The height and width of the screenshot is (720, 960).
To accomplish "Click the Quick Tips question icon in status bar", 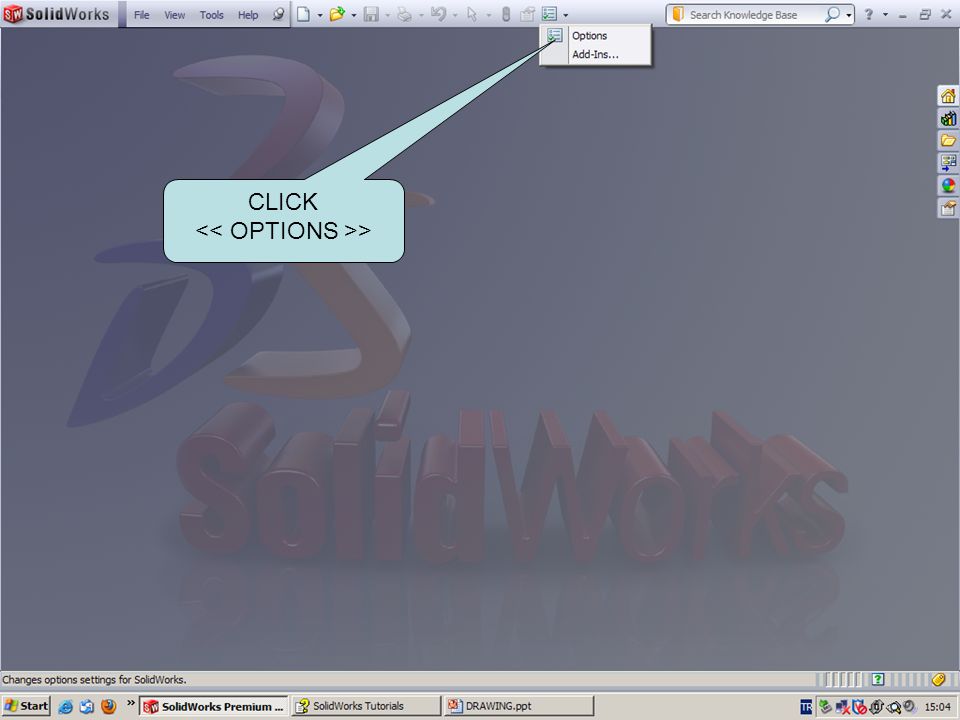I will [x=878, y=679].
